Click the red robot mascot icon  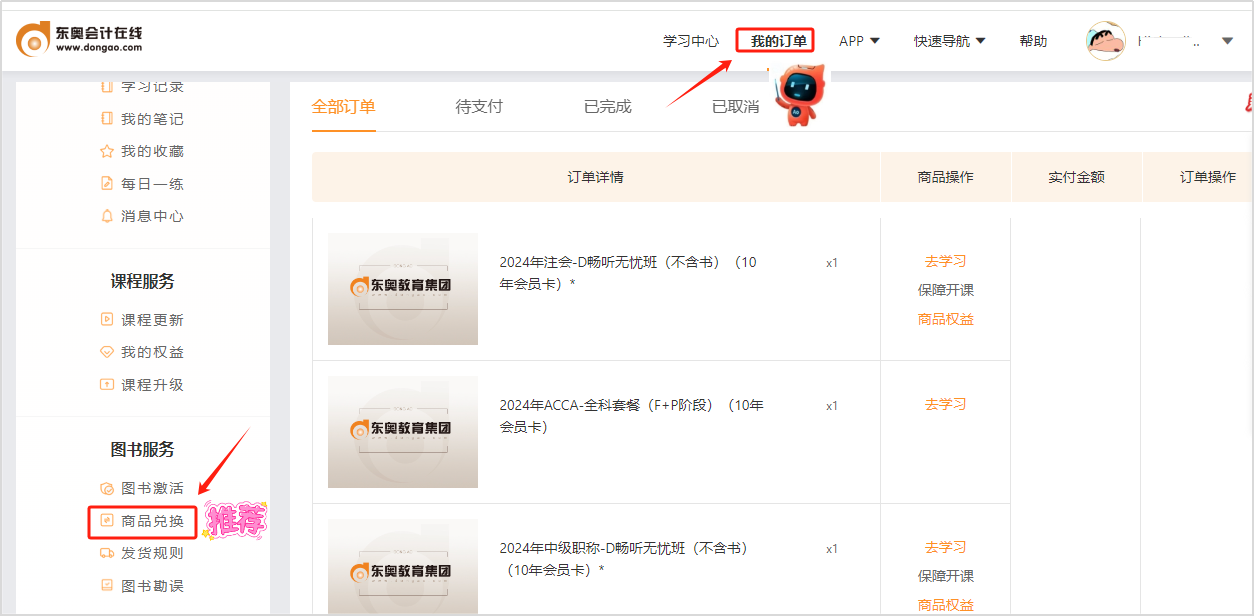pyautogui.click(x=797, y=97)
